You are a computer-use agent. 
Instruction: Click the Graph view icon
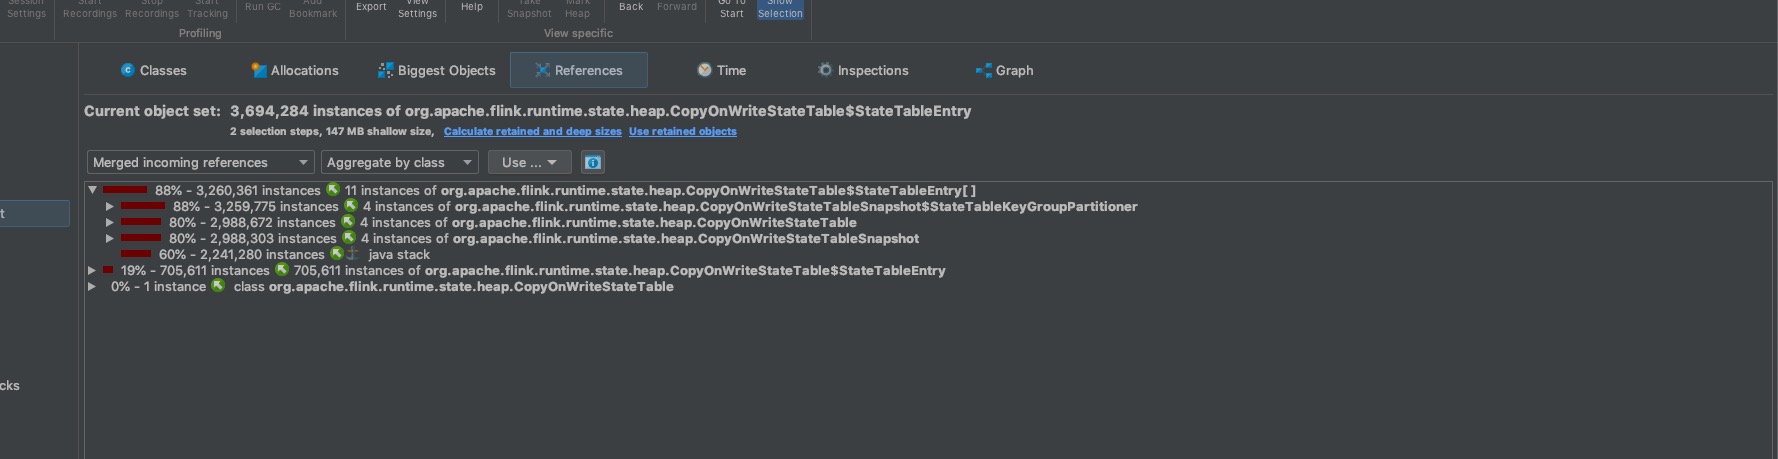point(983,70)
